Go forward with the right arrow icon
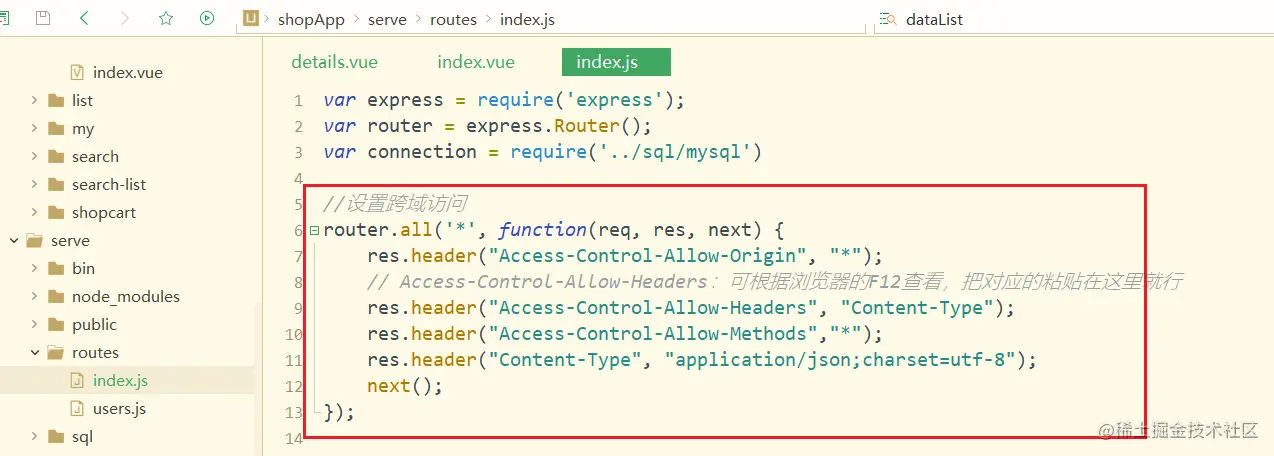This screenshot has width=1274, height=456. 125,18
